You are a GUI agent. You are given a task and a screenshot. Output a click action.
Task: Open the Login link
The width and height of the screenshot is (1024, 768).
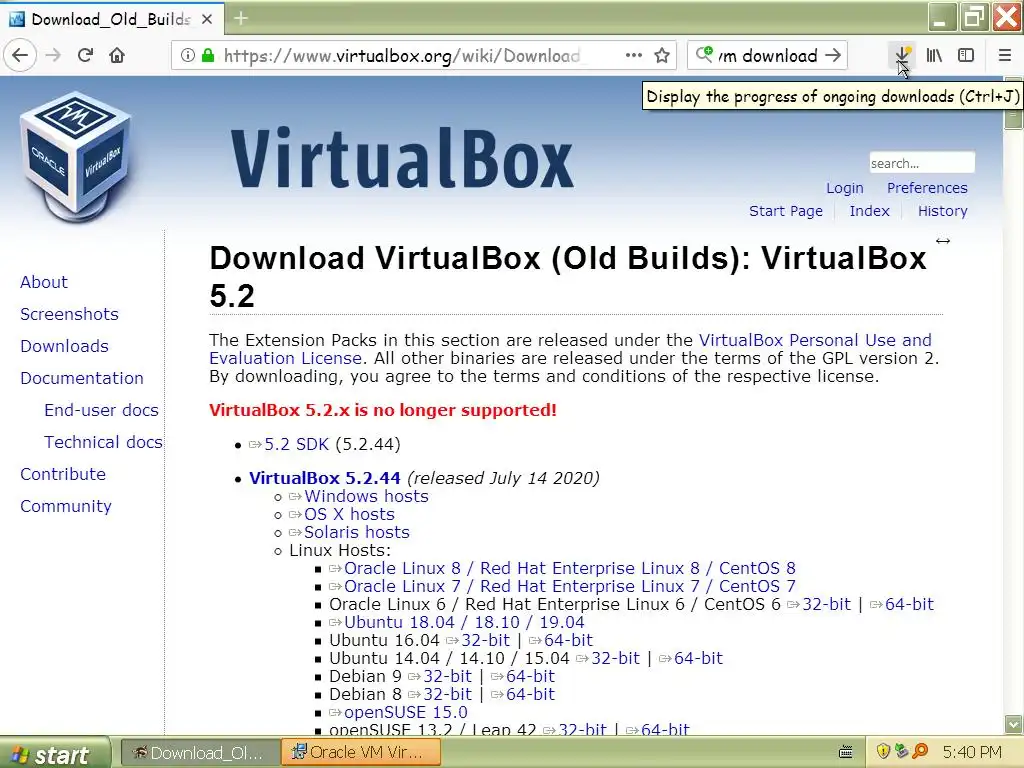point(844,188)
